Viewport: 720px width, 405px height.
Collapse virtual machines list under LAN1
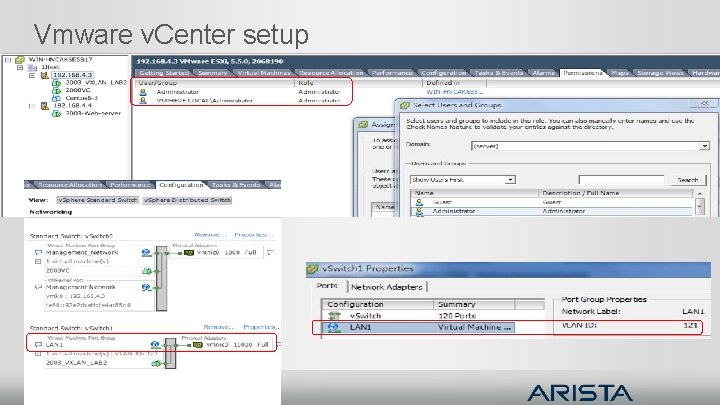(38, 354)
